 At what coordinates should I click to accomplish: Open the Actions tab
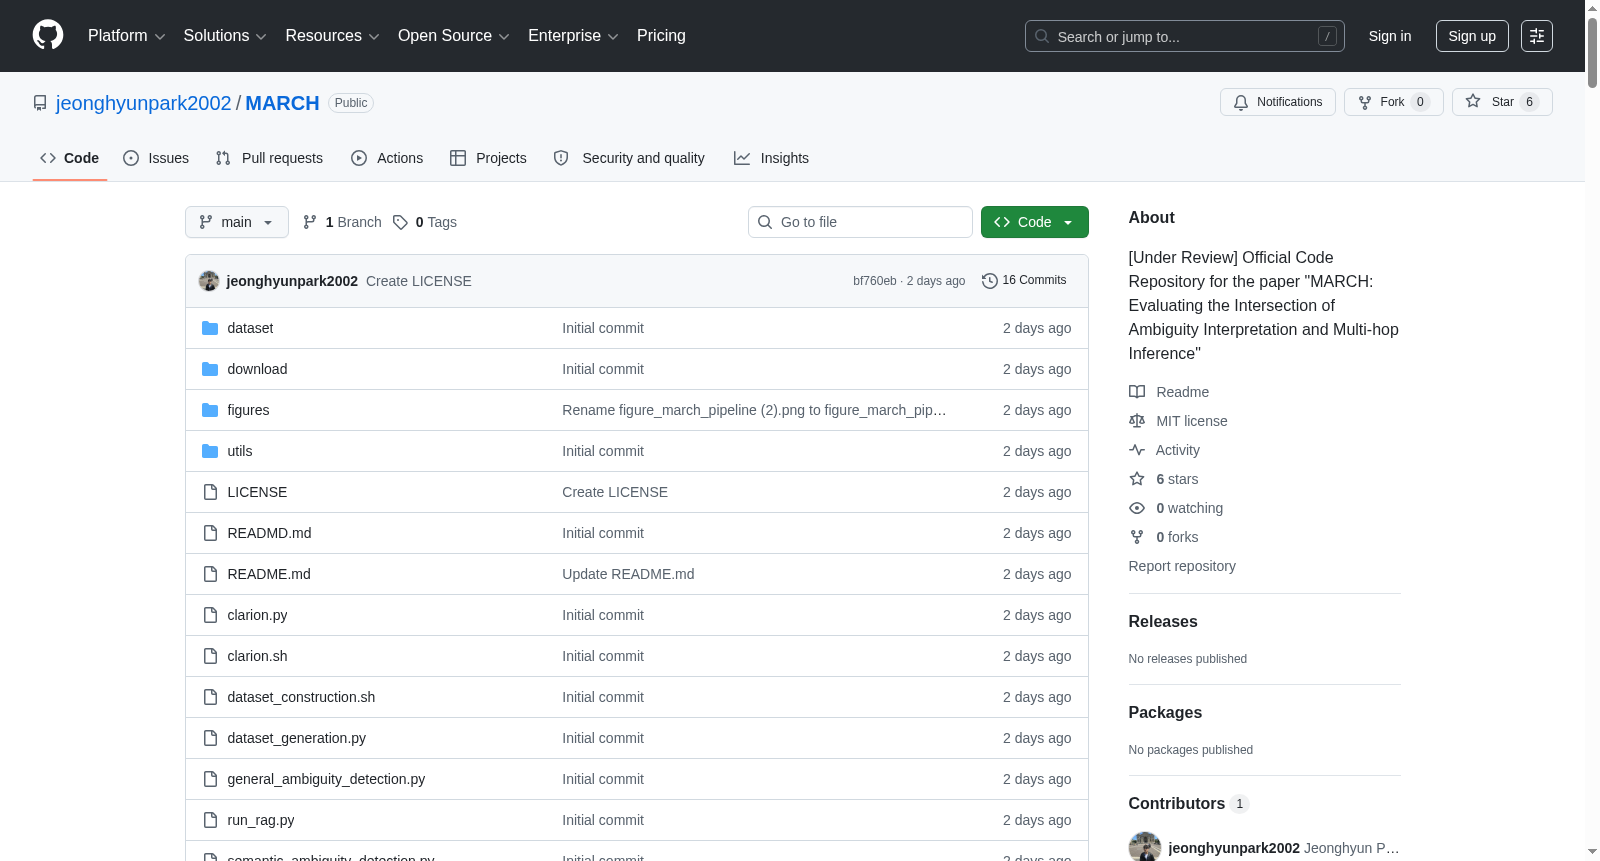[x=387, y=158]
